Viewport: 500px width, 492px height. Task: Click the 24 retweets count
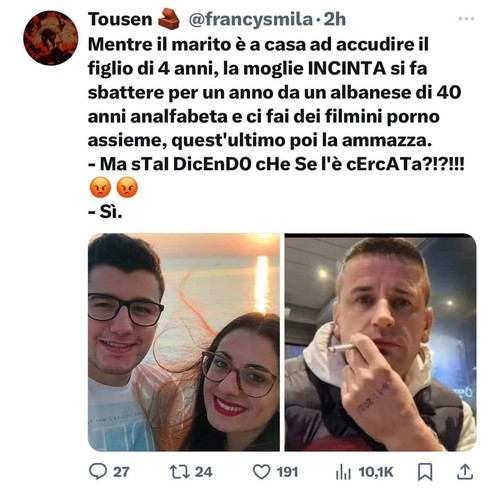pos(203,472)
